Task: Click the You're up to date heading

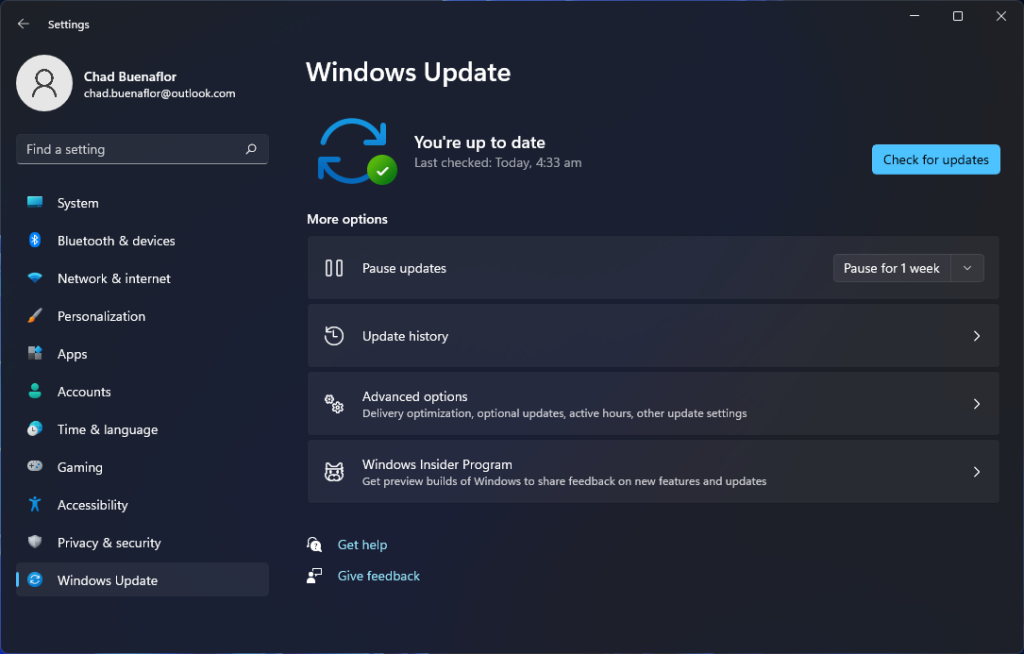Action: (x=479, y=142)
